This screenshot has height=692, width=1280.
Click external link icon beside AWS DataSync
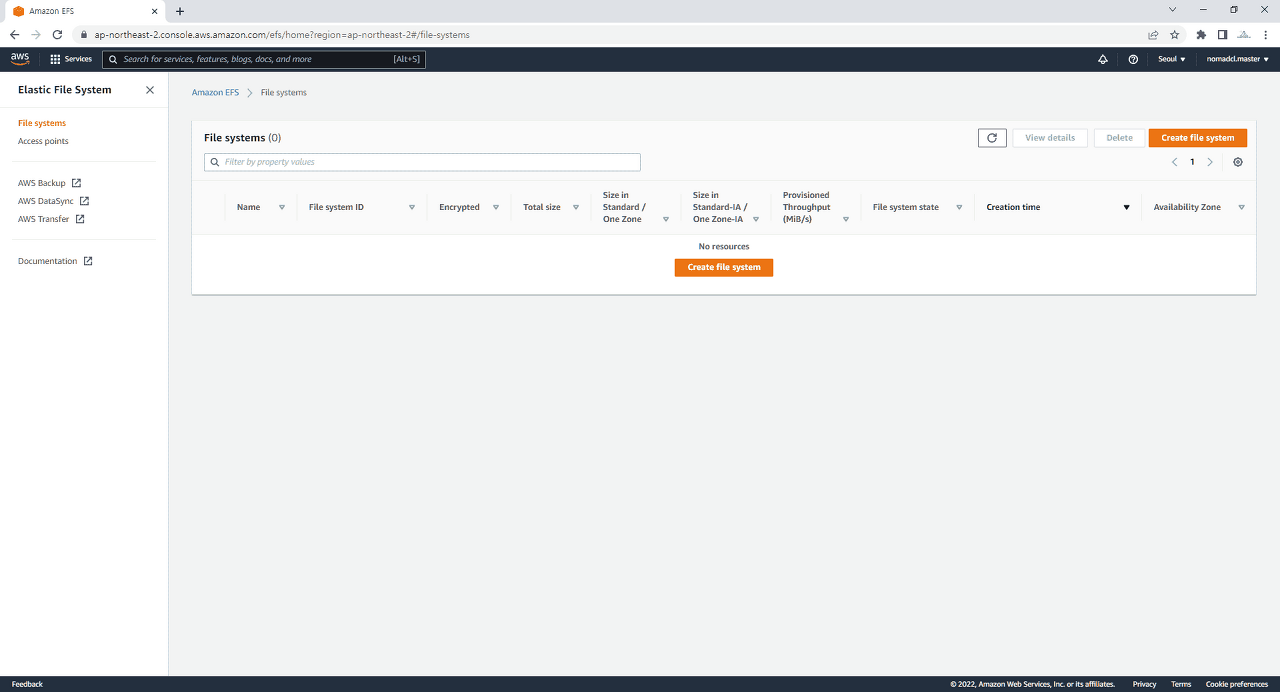pos(85,201)
